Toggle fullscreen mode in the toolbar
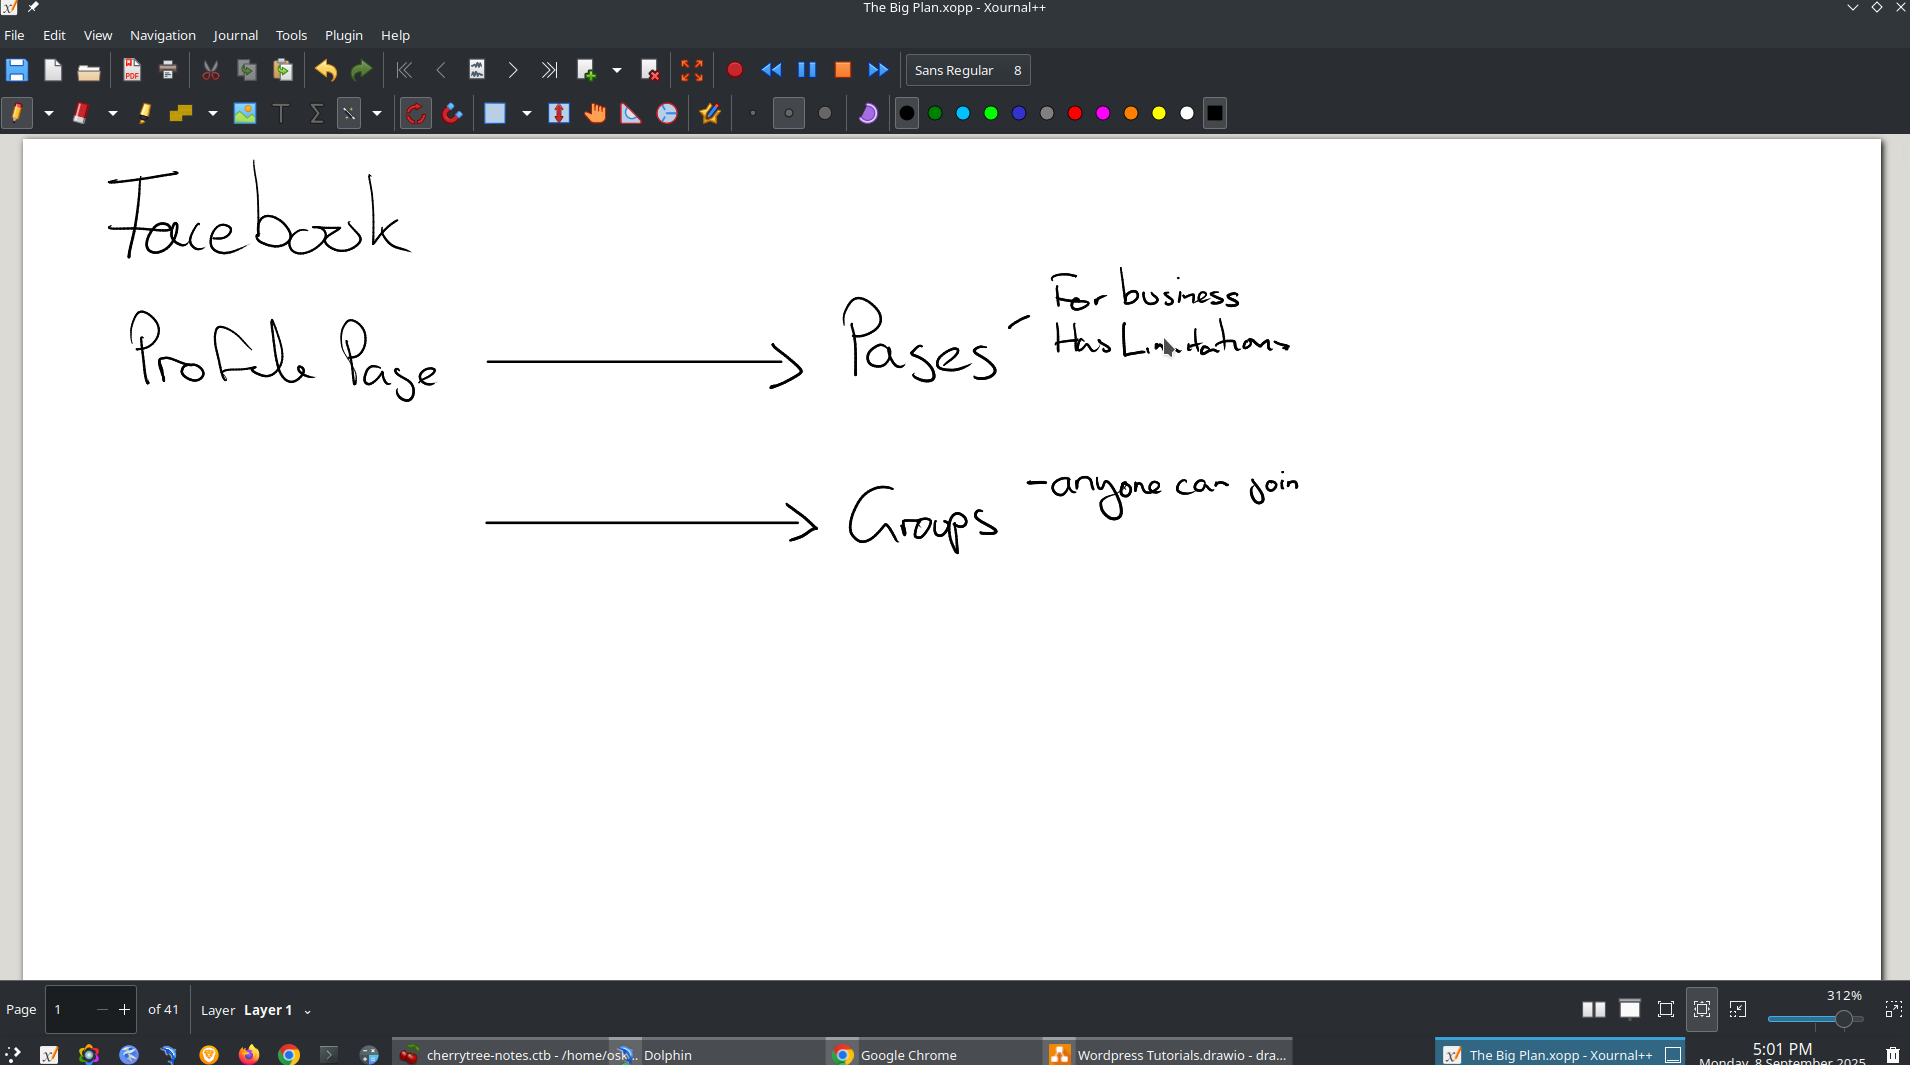This screenshot has width=1910, height=1065. click(x=692, y=70)
